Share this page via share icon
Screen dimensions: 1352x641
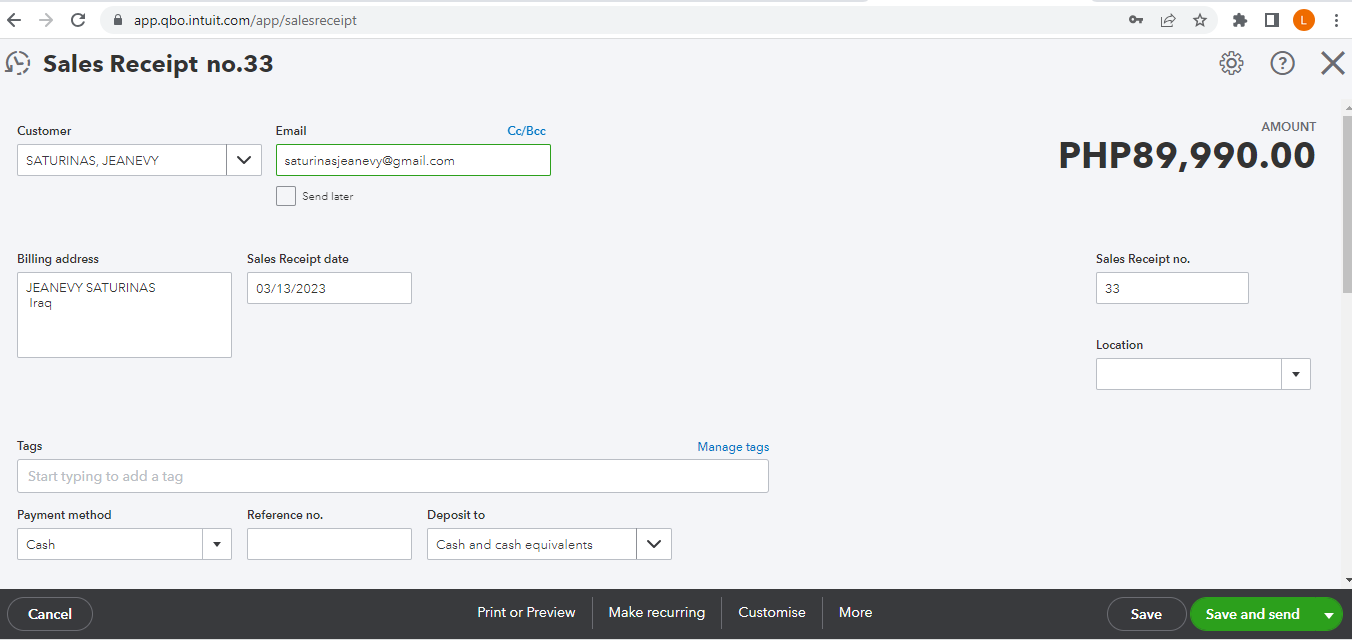pyautogui.click(x=1168, y=20)
